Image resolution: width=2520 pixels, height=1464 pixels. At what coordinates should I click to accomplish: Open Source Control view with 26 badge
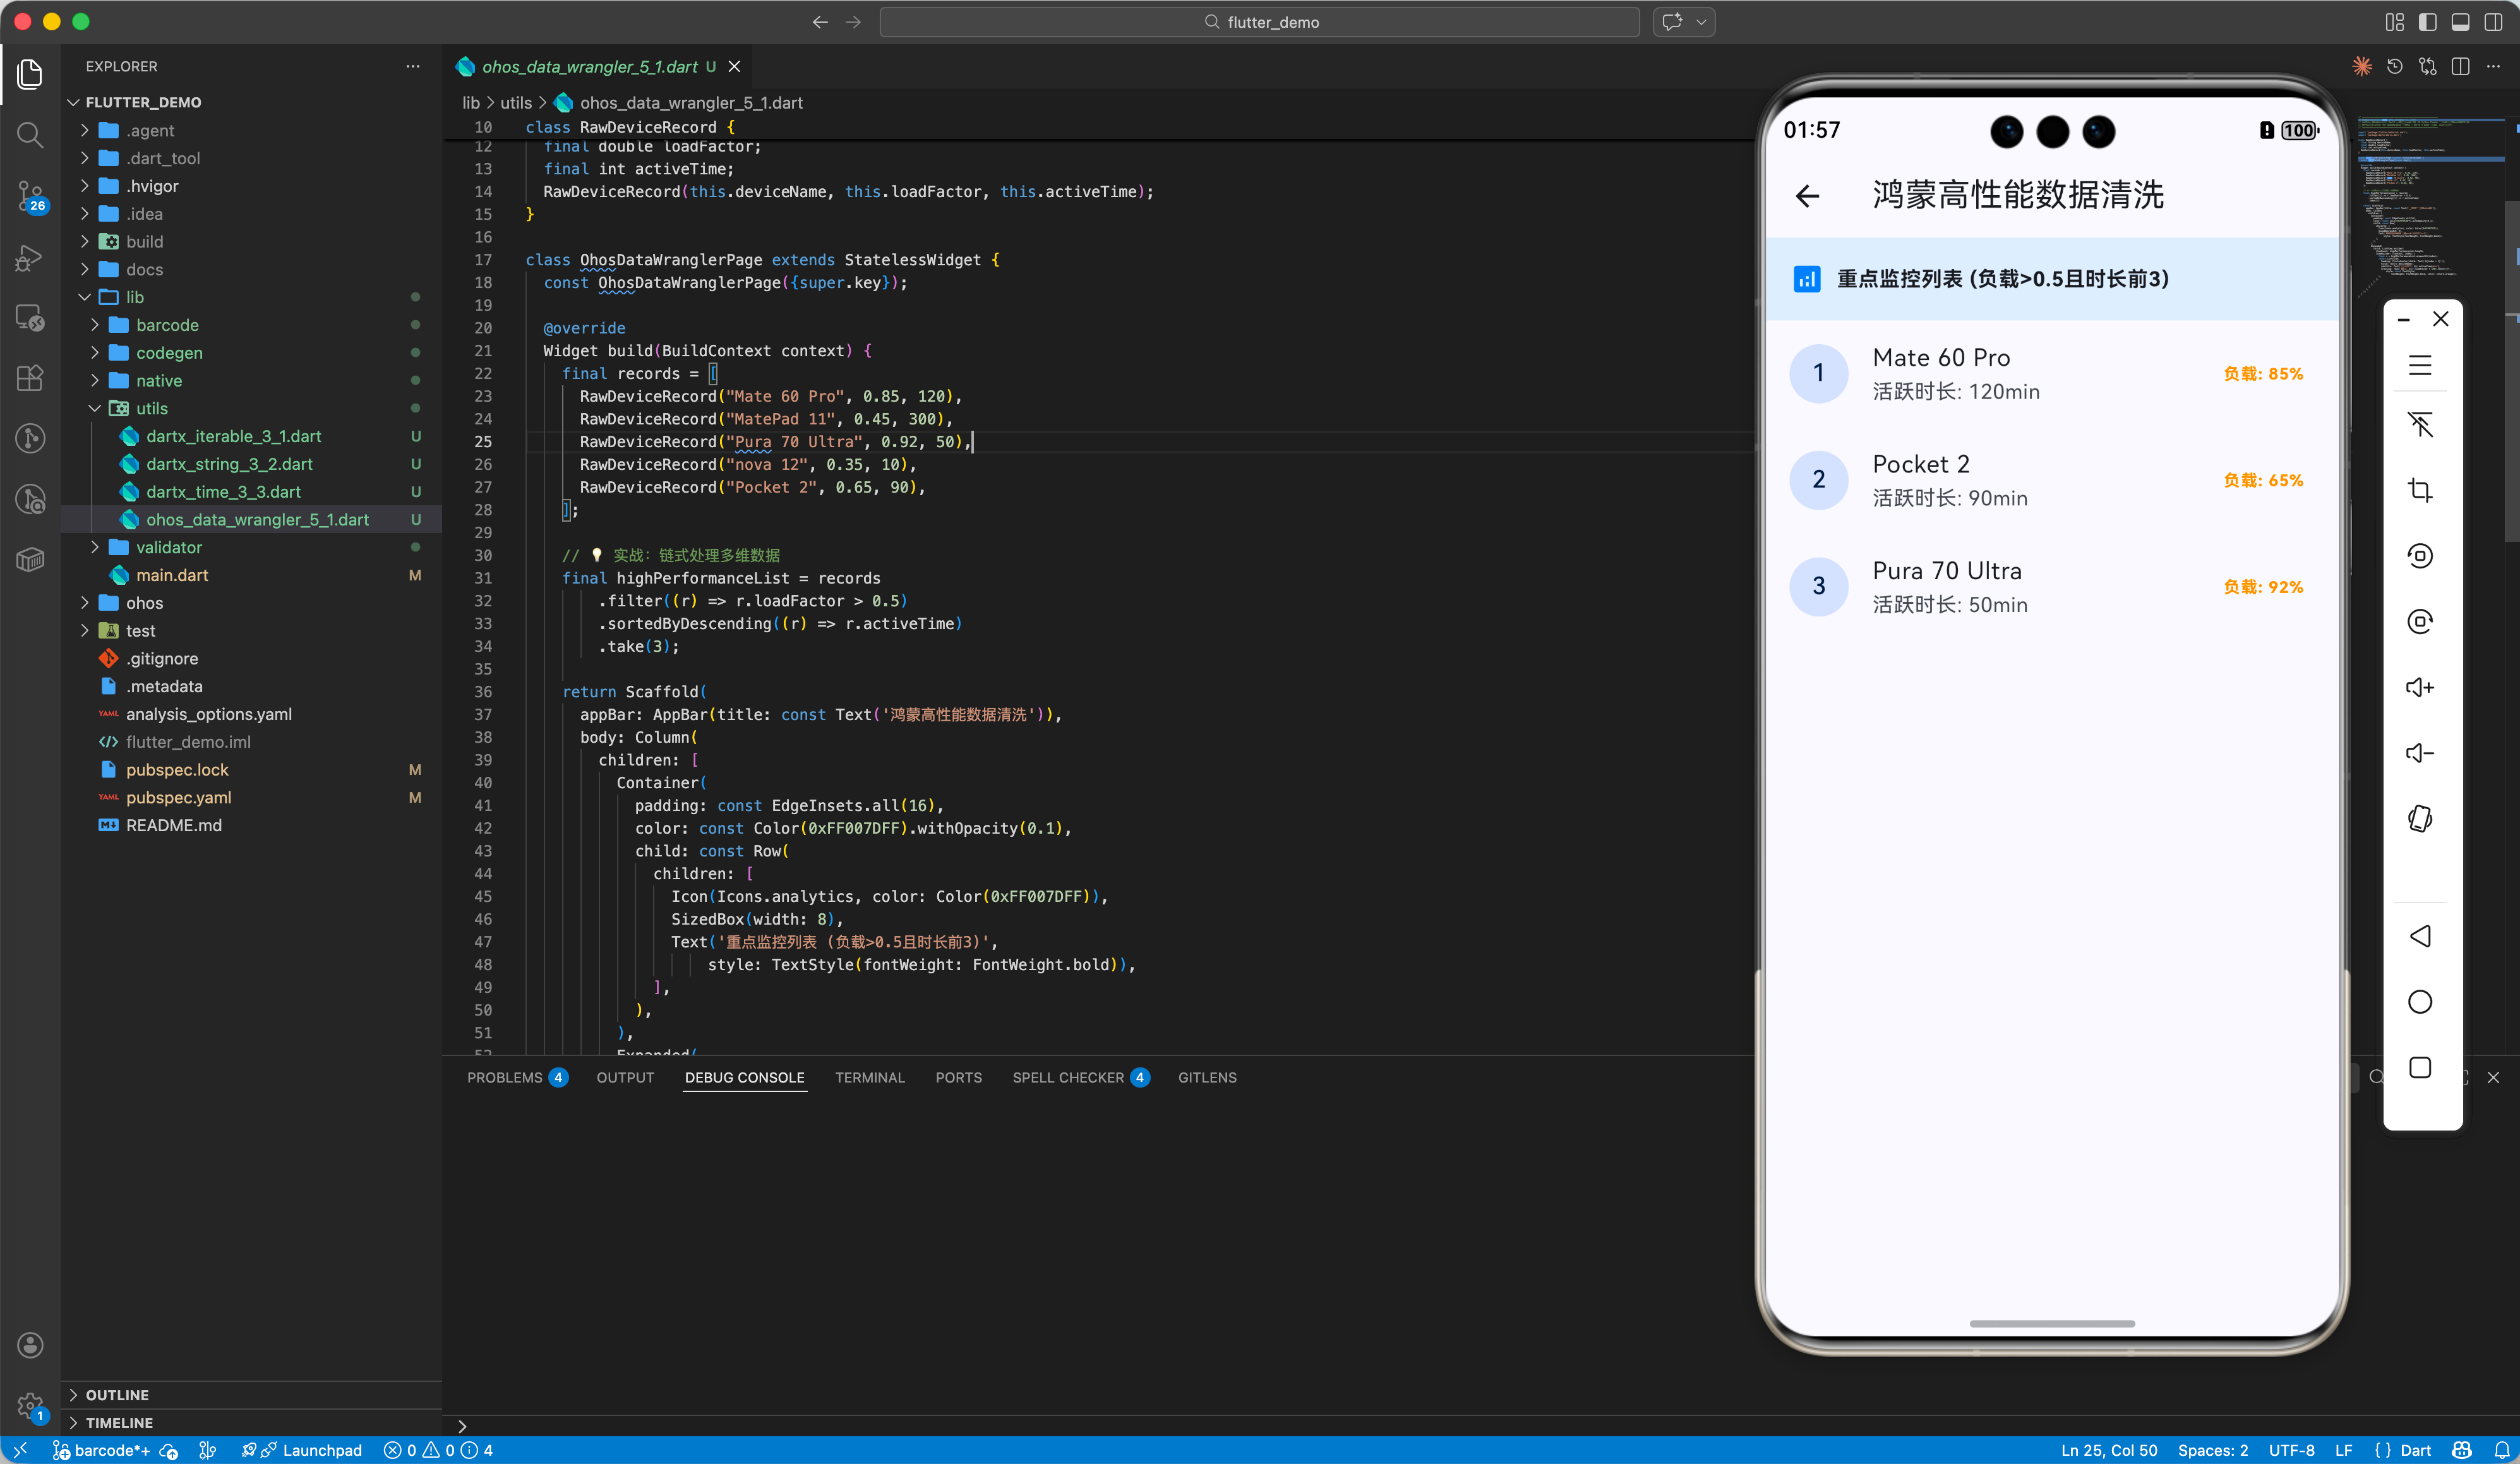coord(30,196)
